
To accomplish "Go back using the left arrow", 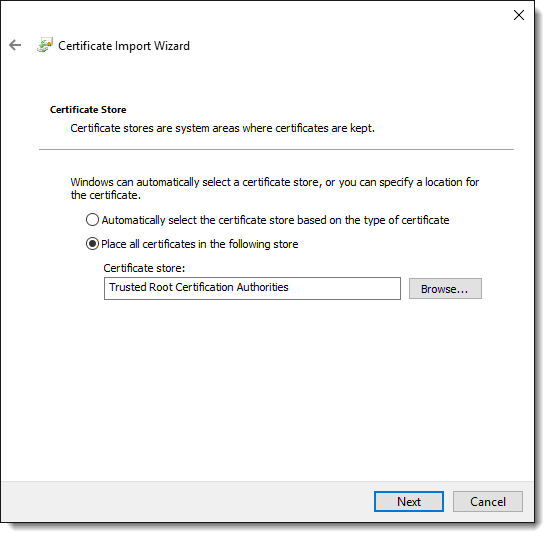I will click(15, 45).
